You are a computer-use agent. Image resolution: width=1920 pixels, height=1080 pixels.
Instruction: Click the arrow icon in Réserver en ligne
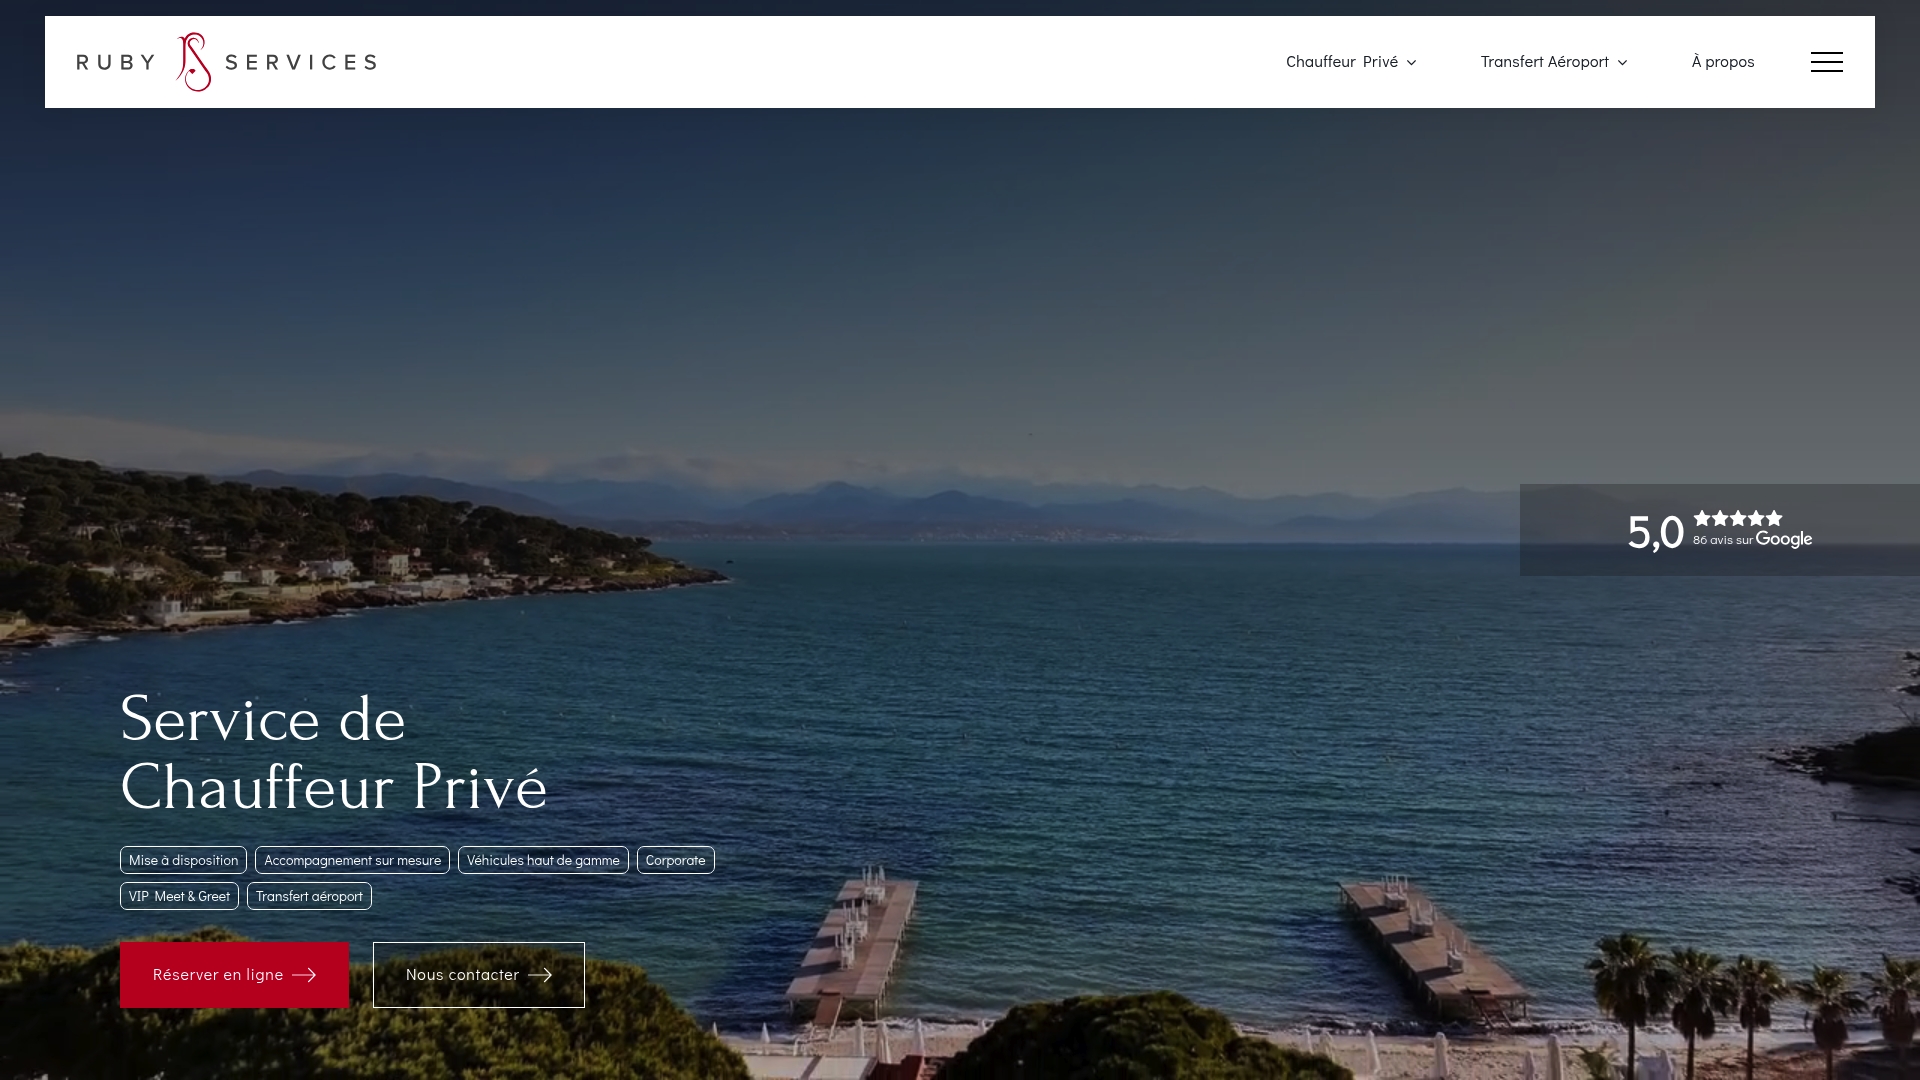[x=304, y=975]
